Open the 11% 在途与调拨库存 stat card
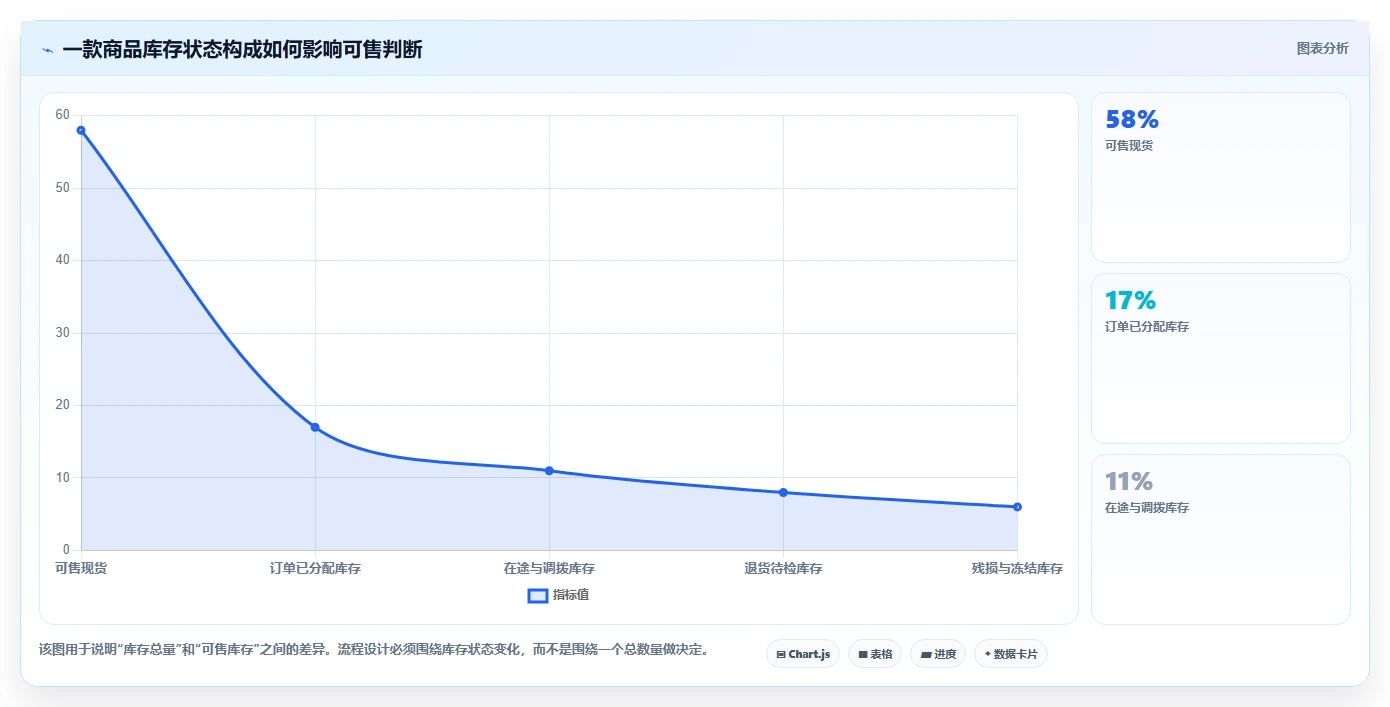 tap(1221, 540)
